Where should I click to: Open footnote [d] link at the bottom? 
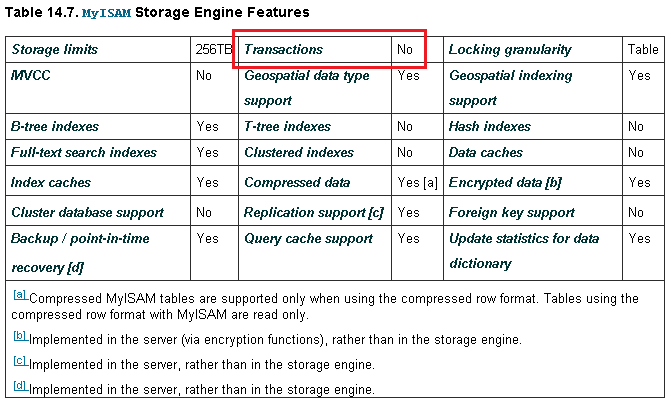pyautogui.click(x=20, y=386)
